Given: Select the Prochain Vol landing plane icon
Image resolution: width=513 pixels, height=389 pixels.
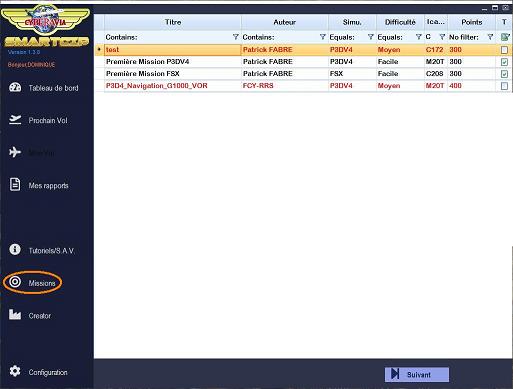Looking at the screenshot, I should (15, 120).
